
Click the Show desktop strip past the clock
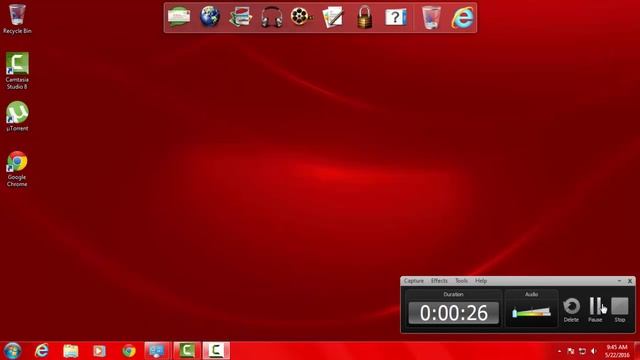point(637,351)
